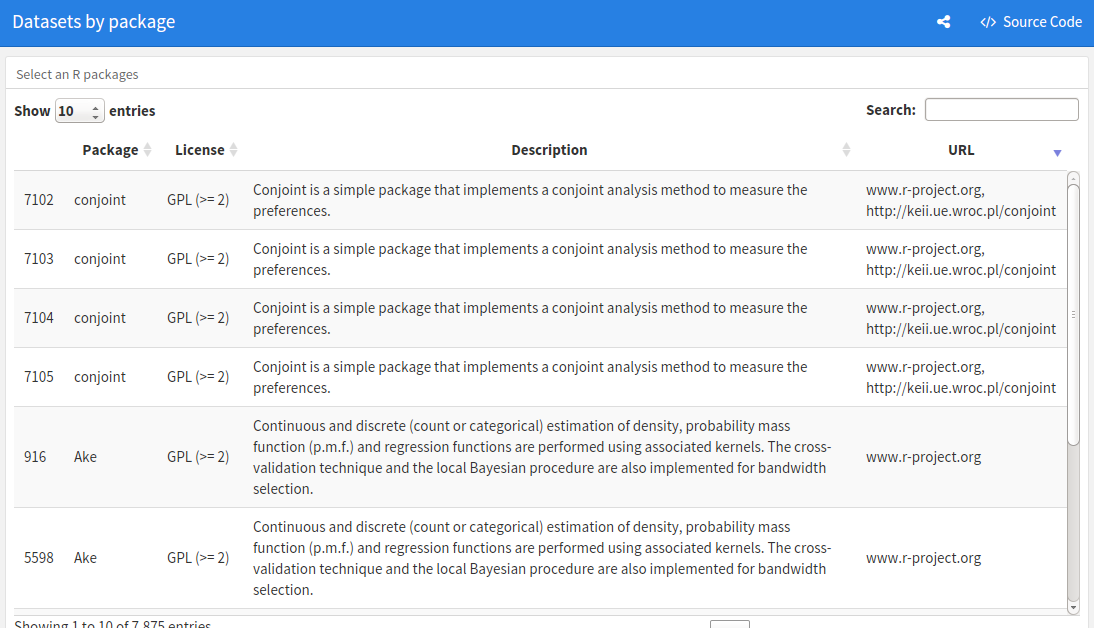Image resolution: width=1094 pixels, height=628 pixels.
Task: Click the Search input field
Action: [1002, 110]
